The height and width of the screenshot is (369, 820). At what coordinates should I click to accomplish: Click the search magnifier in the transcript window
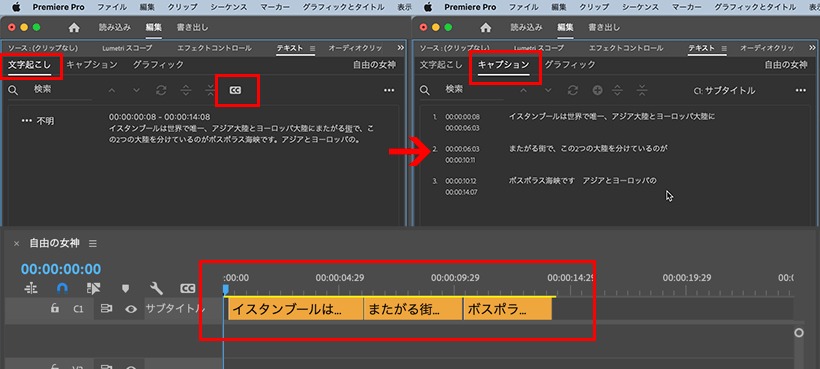click(x=13, y=90)
